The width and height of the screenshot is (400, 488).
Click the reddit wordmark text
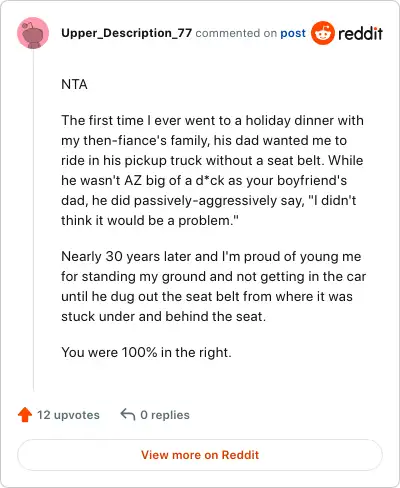coord(360,33)
